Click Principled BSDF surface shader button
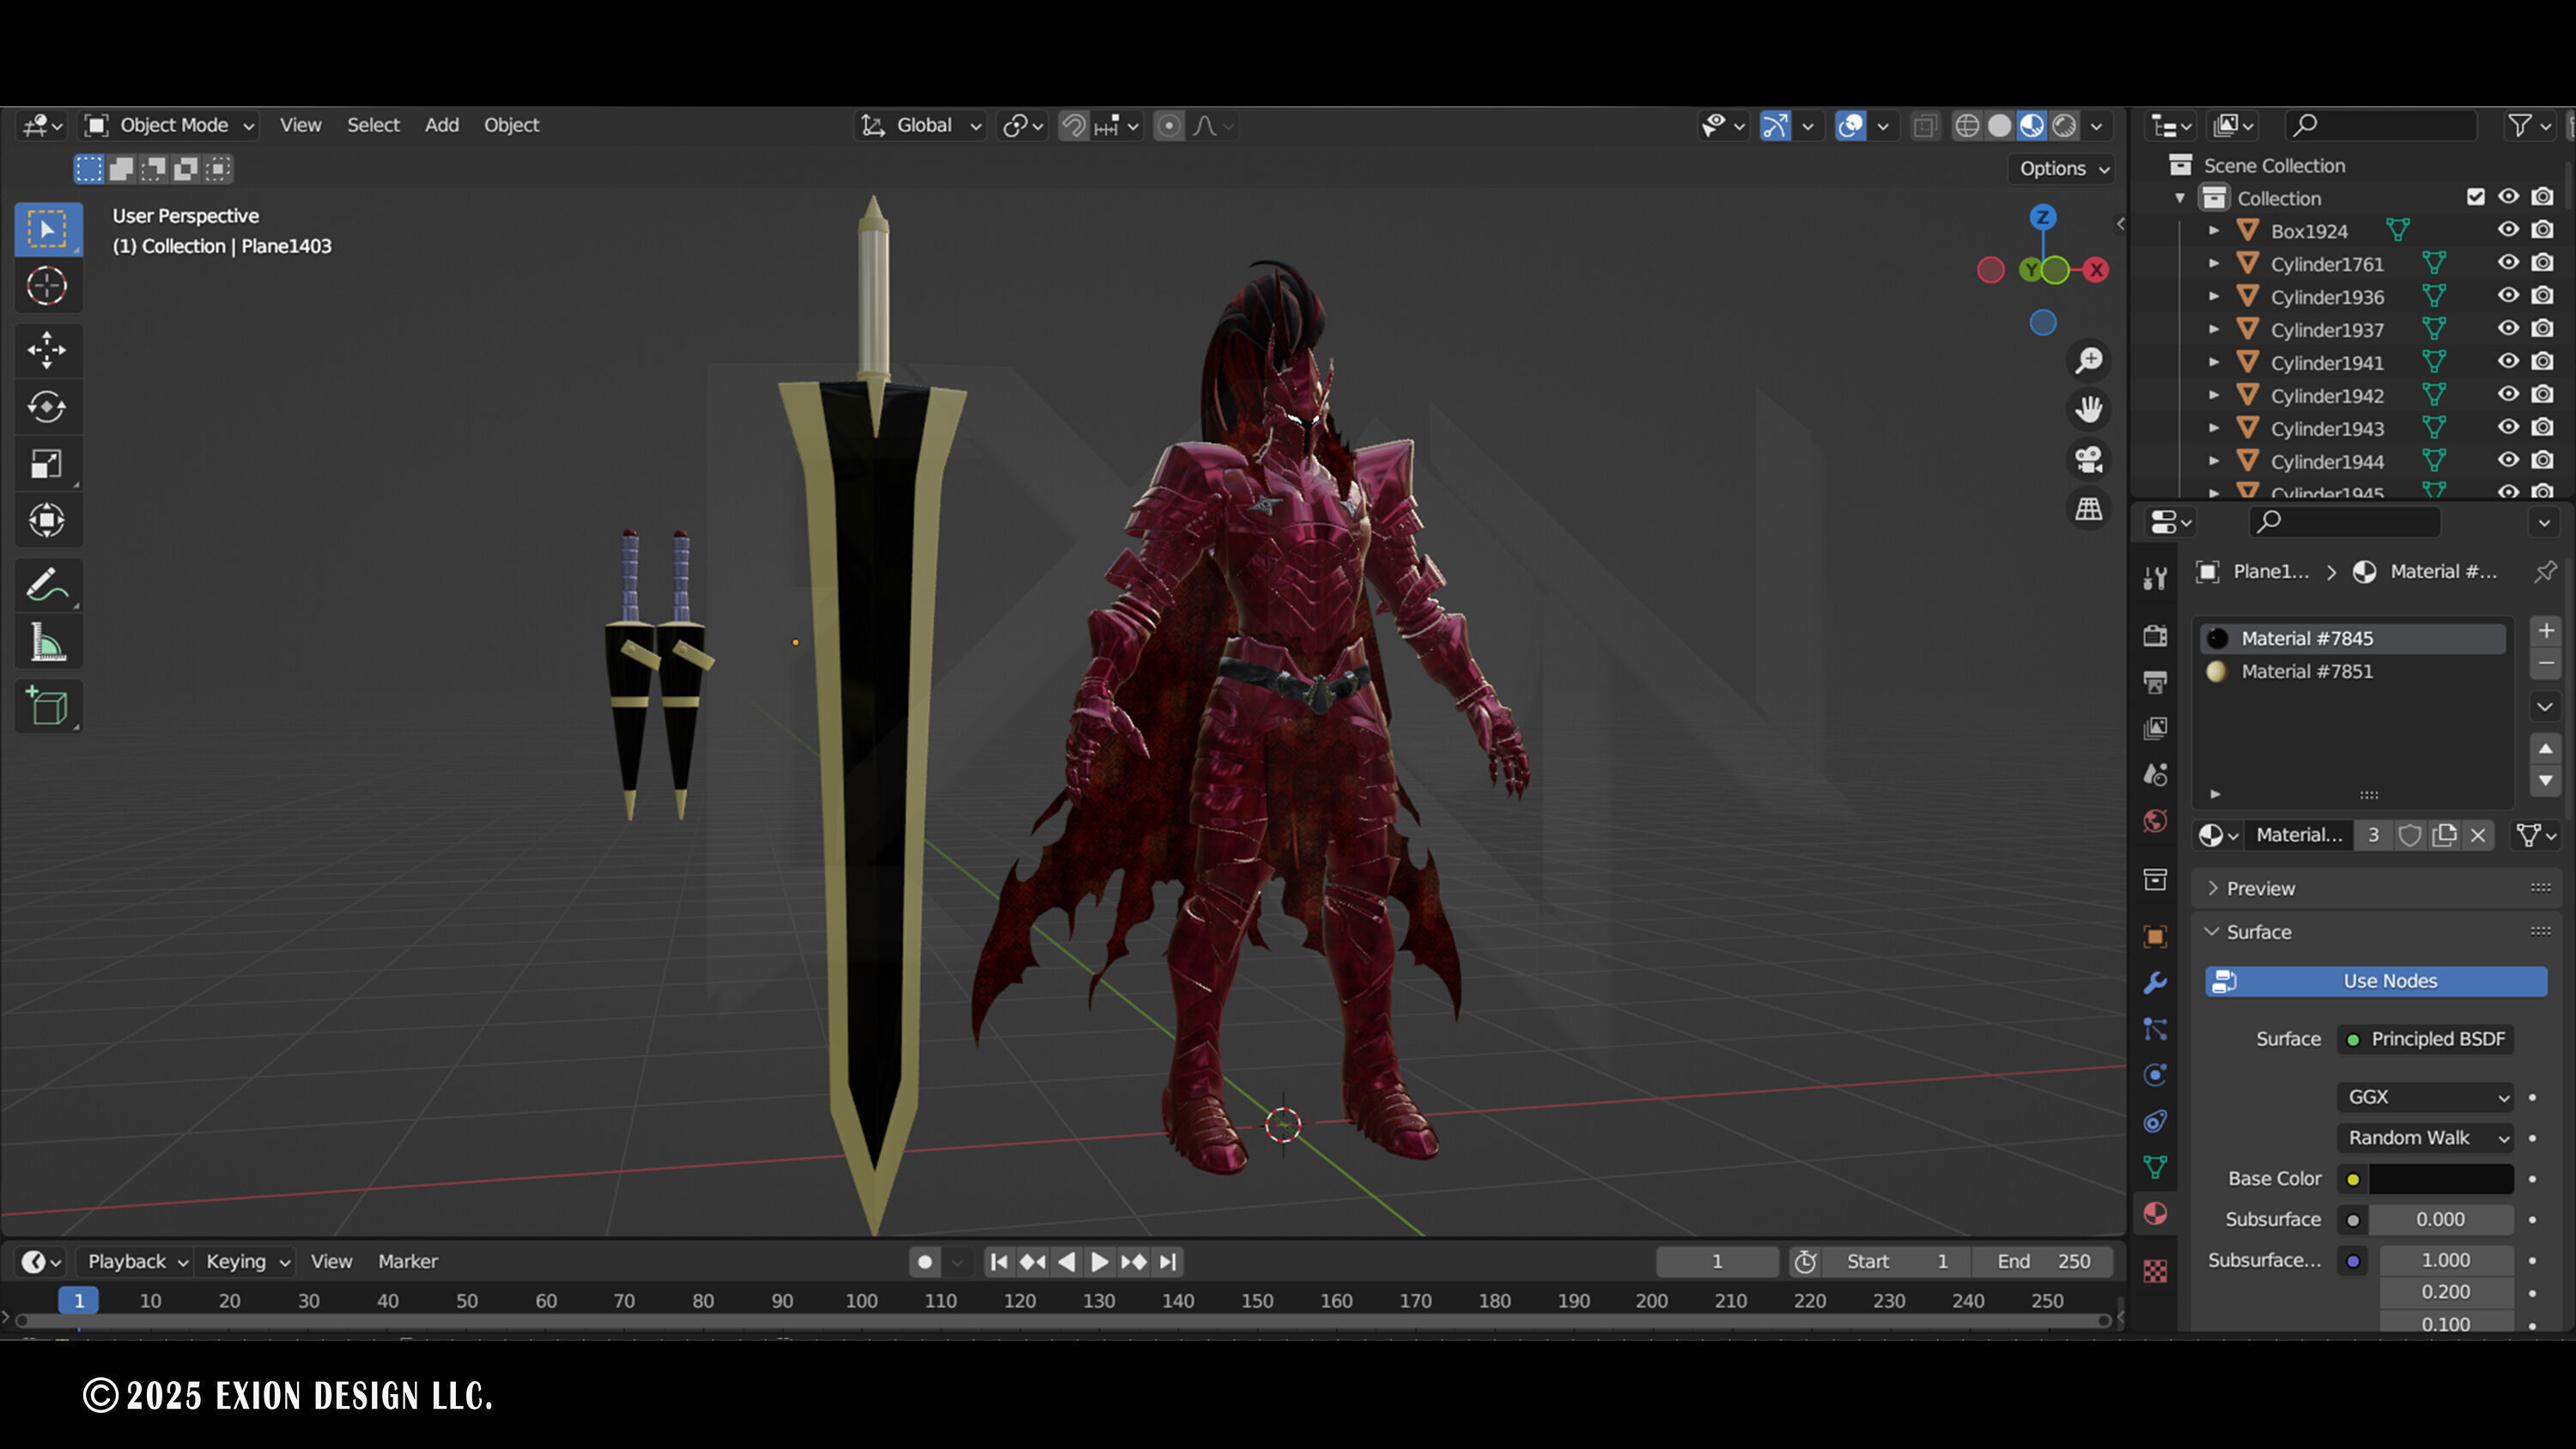This screenshot has width=2576, height=1449. tap(2425, 1039)
